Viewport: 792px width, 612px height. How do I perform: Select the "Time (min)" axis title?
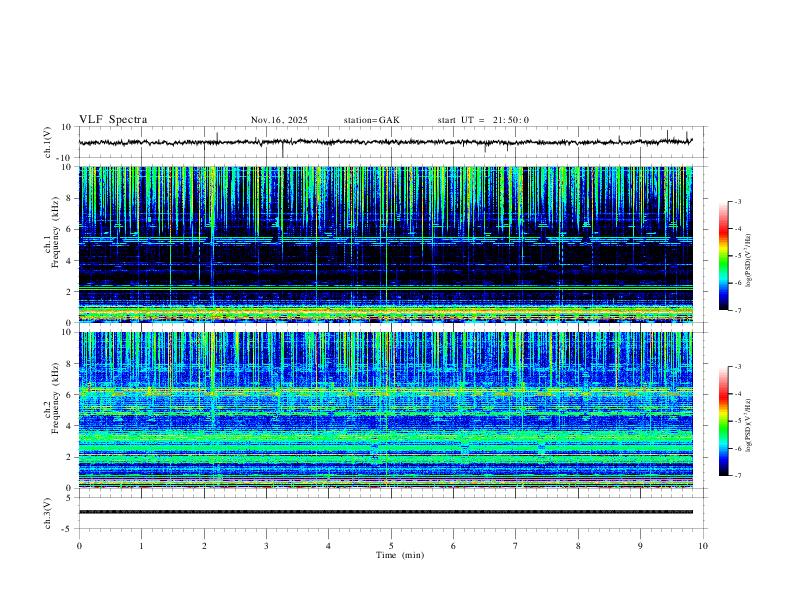click(400, 555)
